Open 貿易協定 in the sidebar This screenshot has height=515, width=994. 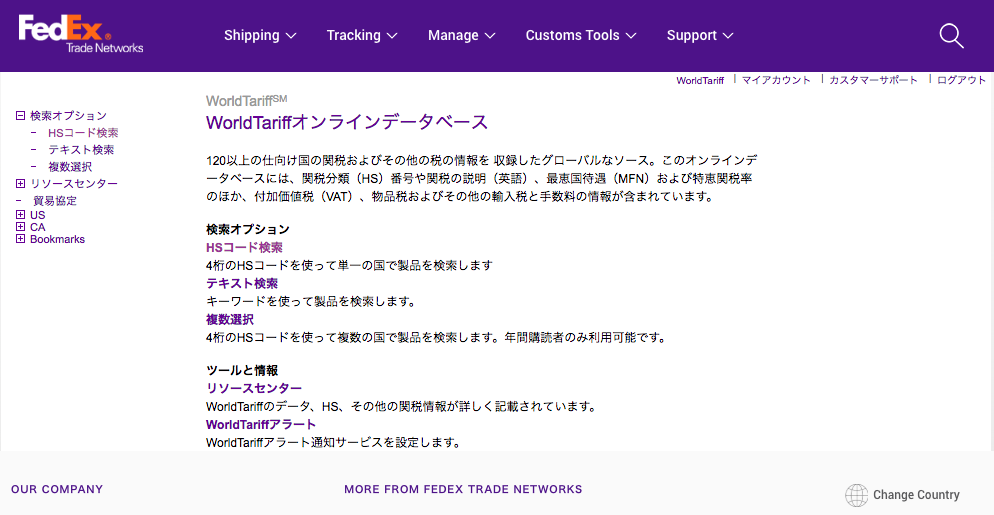[x=55, y=201]
